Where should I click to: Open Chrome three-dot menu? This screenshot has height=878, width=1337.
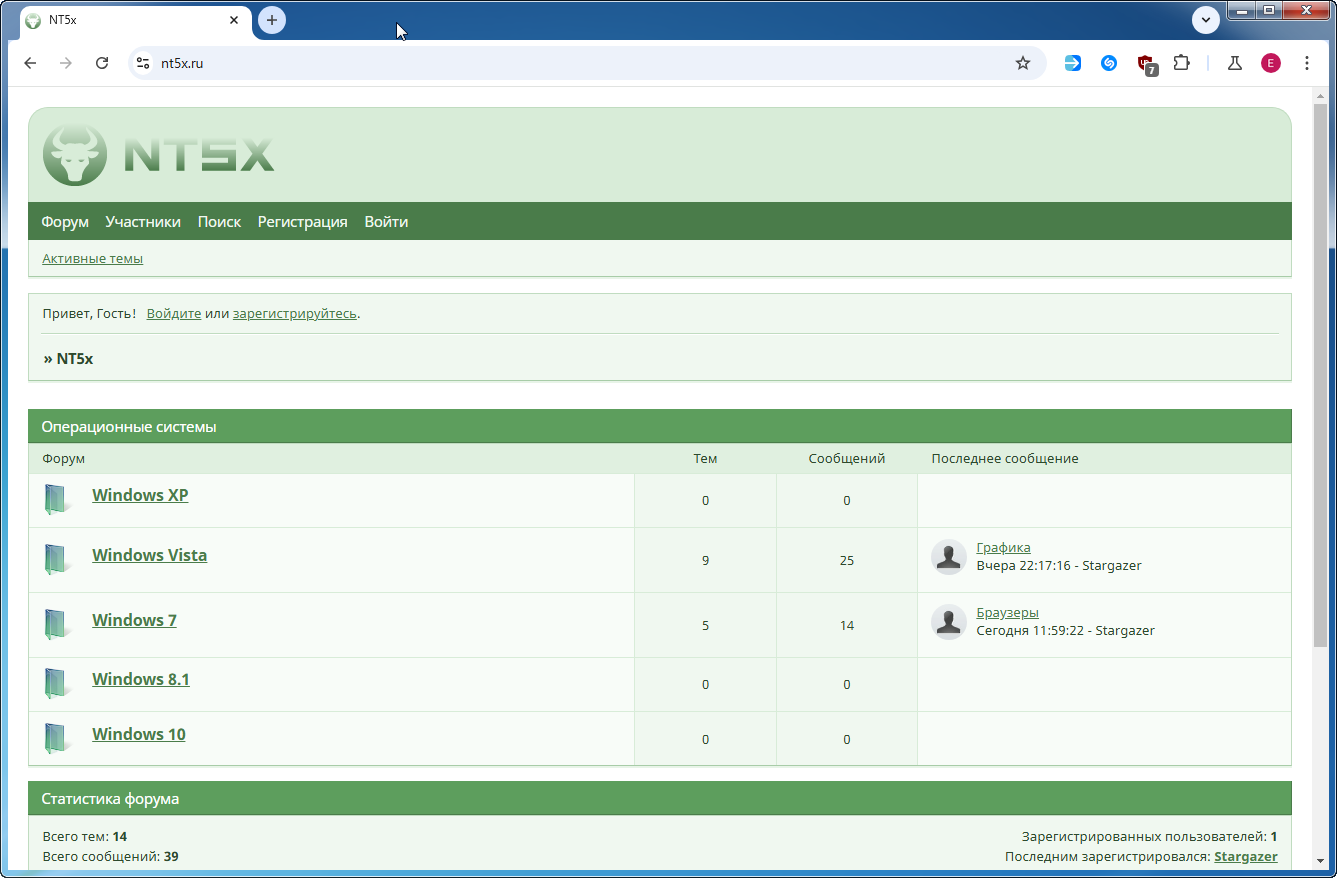1307,63
